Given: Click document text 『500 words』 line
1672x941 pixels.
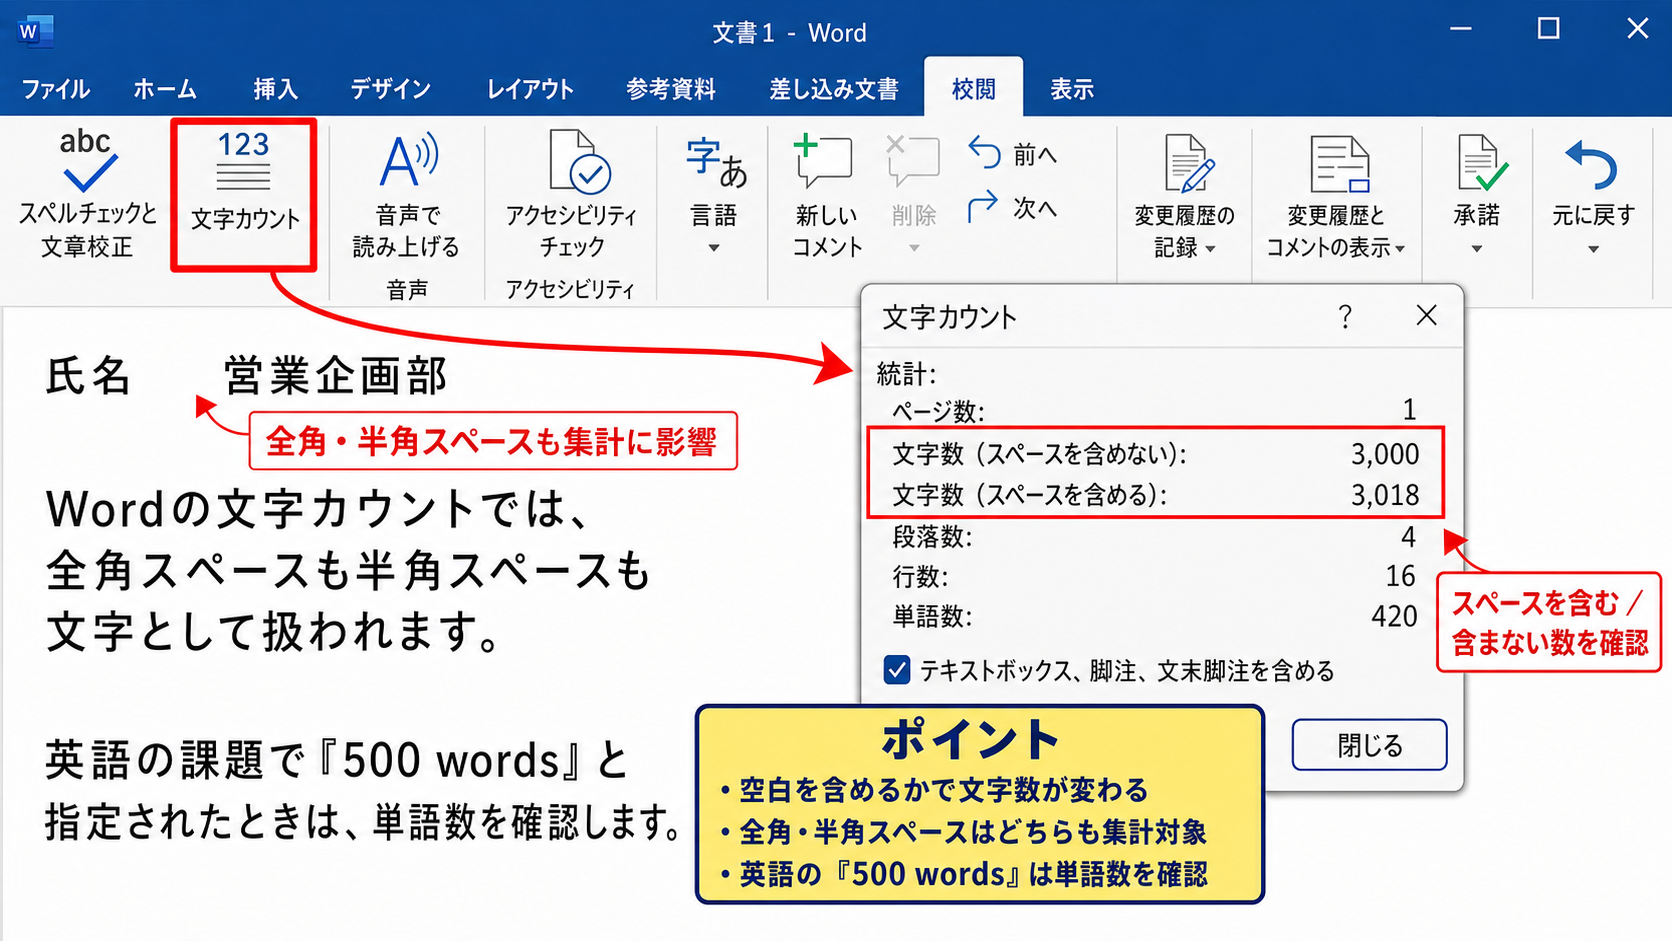Looking at the screenshot, I should (x=336, y=760).
